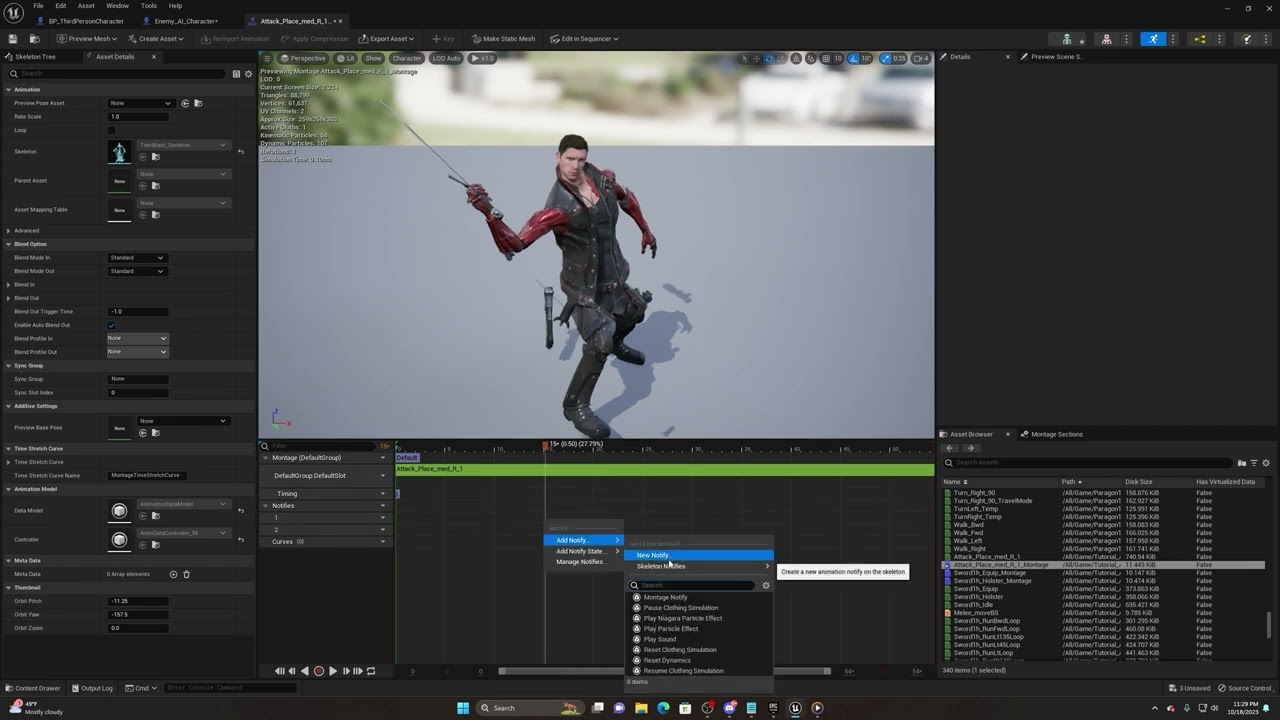Toggle the Loop checkbox

click(111, 130)
